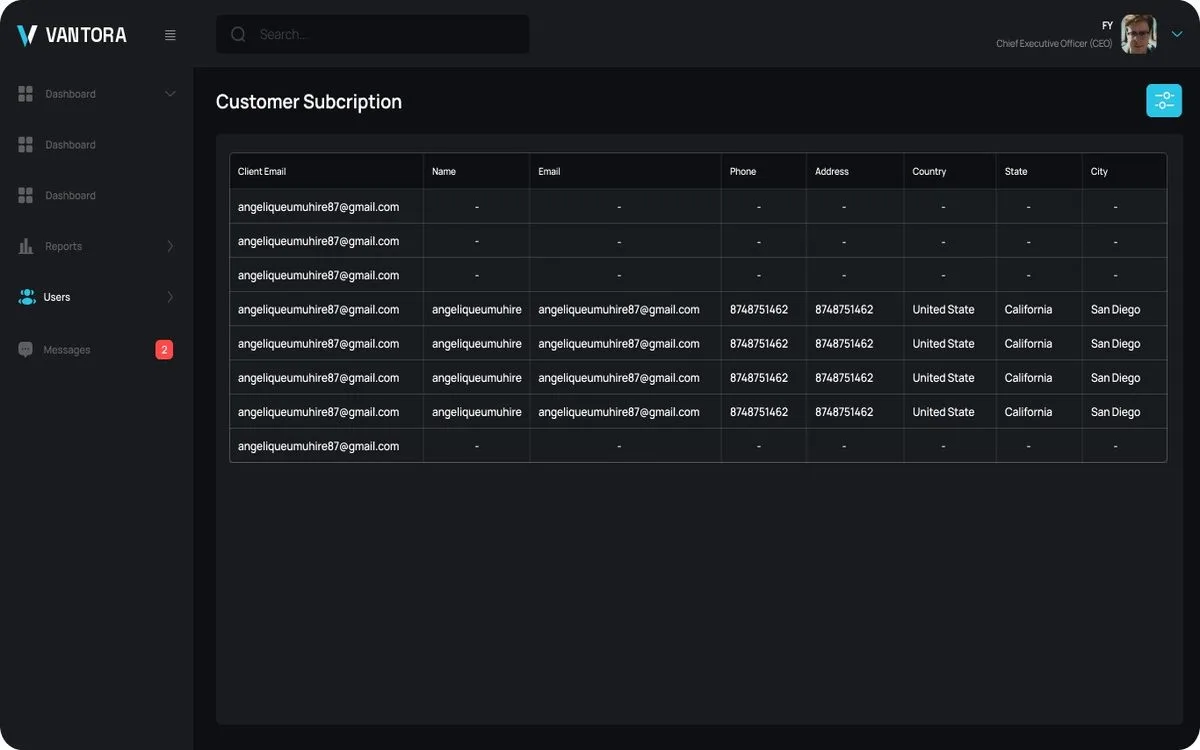Toggle the sidebar with the hamburger icon
The height and width of the screenshot is (750, 1200).
[x=170, y=35]
